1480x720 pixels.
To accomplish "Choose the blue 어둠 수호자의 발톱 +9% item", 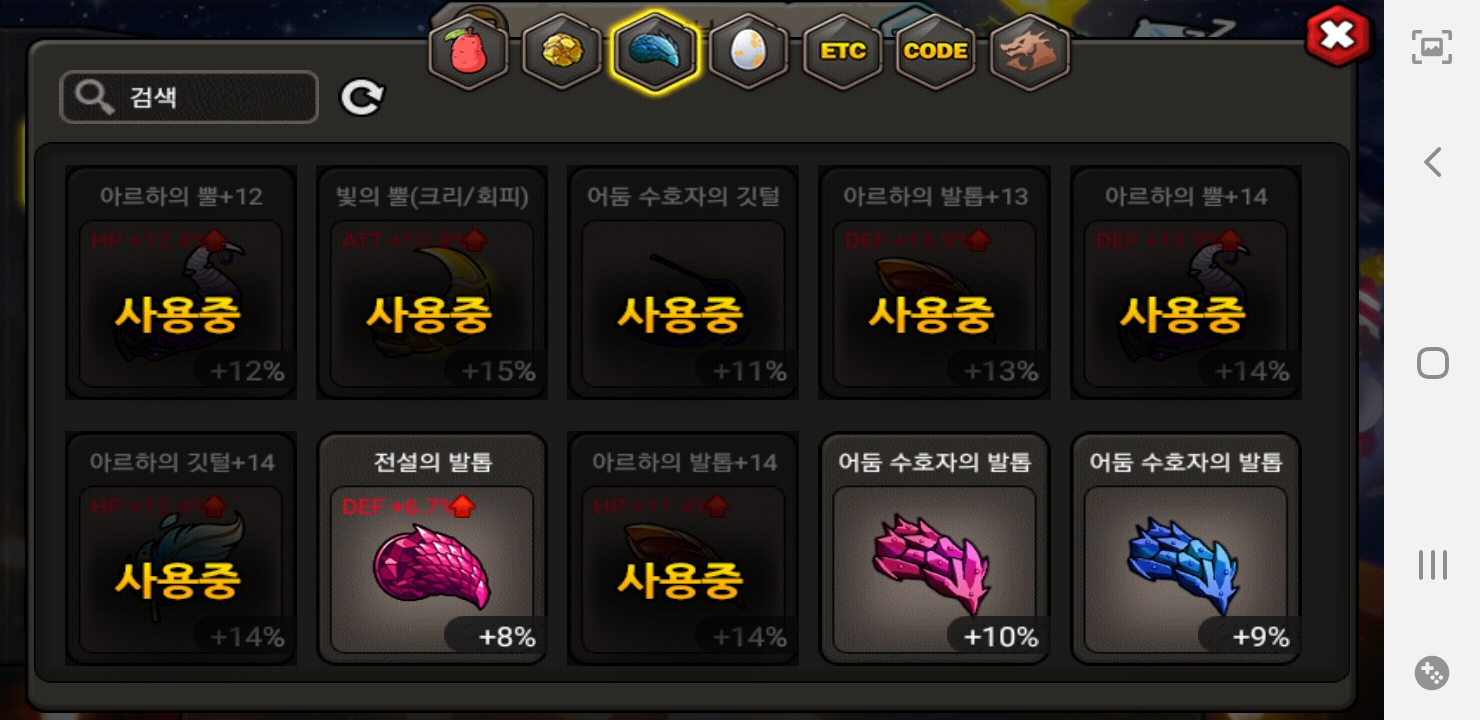I will [1186, 549].
